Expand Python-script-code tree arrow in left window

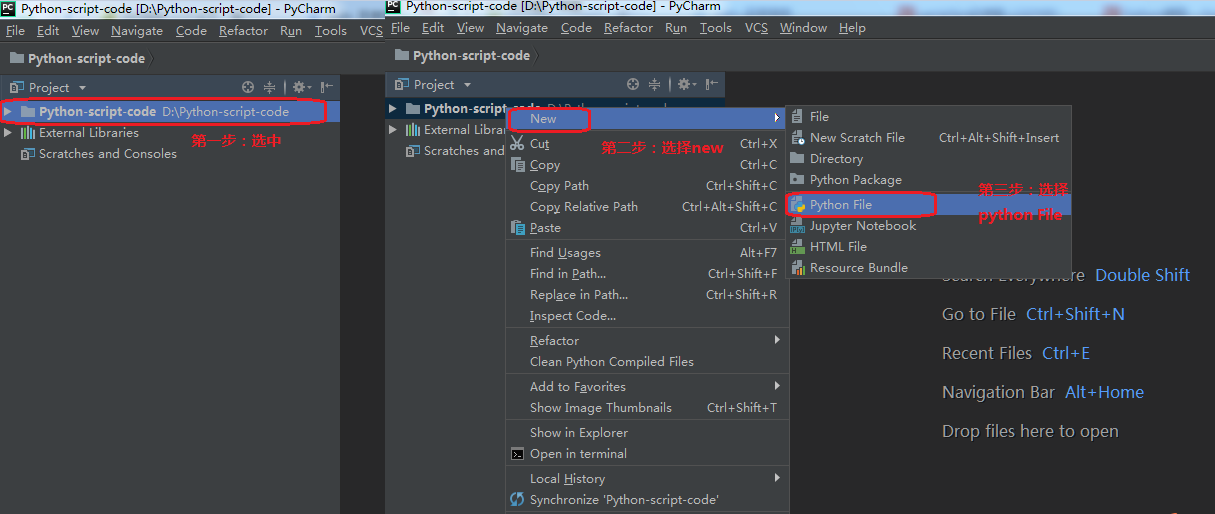[8, 111]
